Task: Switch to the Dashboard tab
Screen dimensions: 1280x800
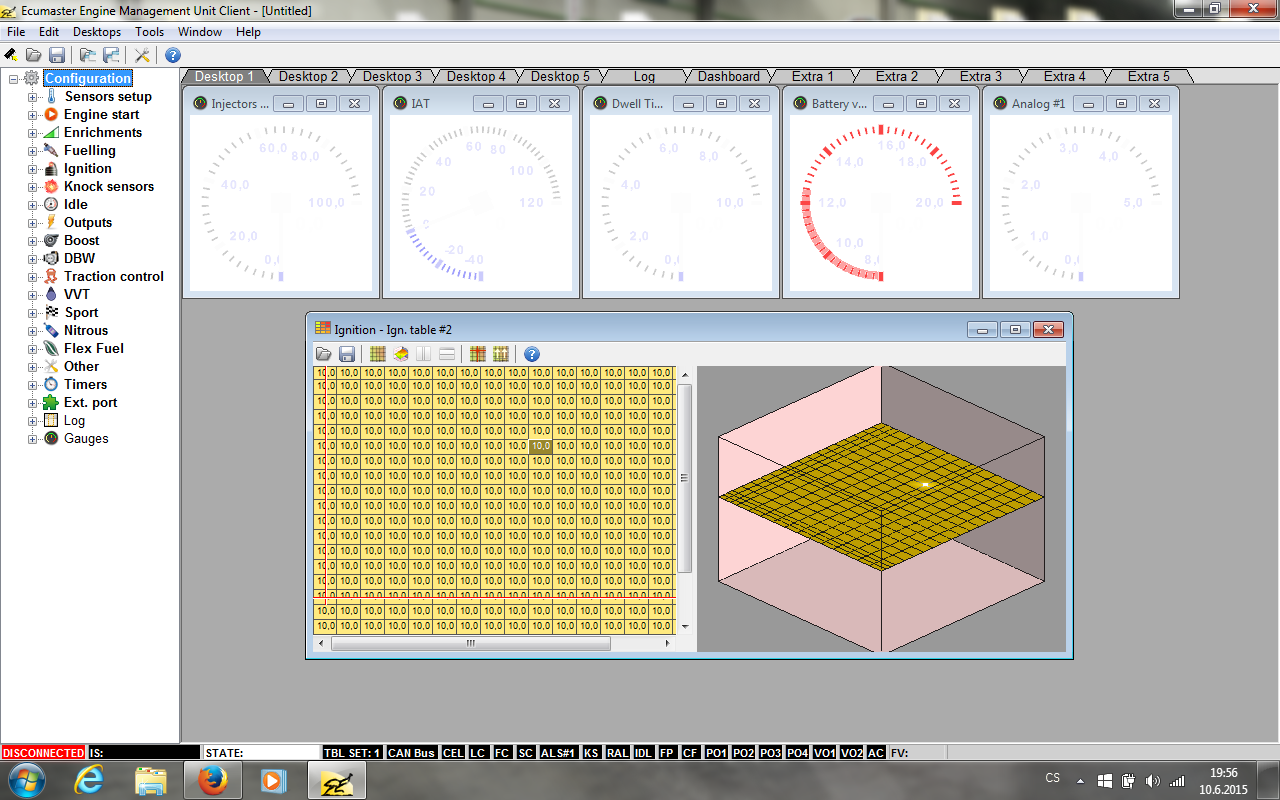Action: click(x=728, y=77)
